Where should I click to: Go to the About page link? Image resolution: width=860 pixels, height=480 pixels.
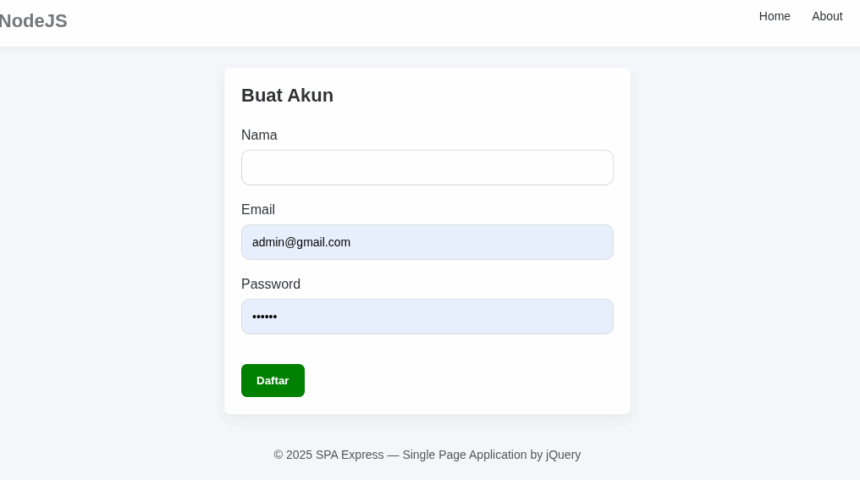point(827,16)
